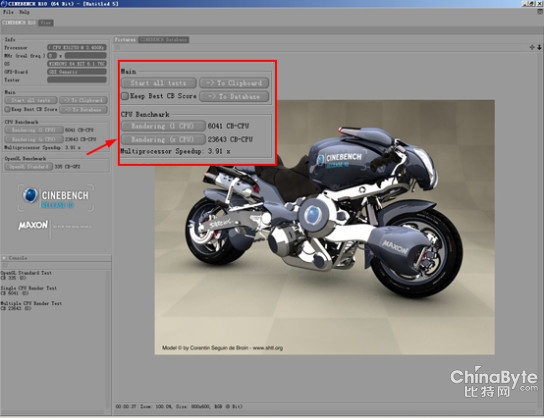Switch to the CINEBENCH R10 top tab
Screen dimensions: 544x418
pos(19,23)
